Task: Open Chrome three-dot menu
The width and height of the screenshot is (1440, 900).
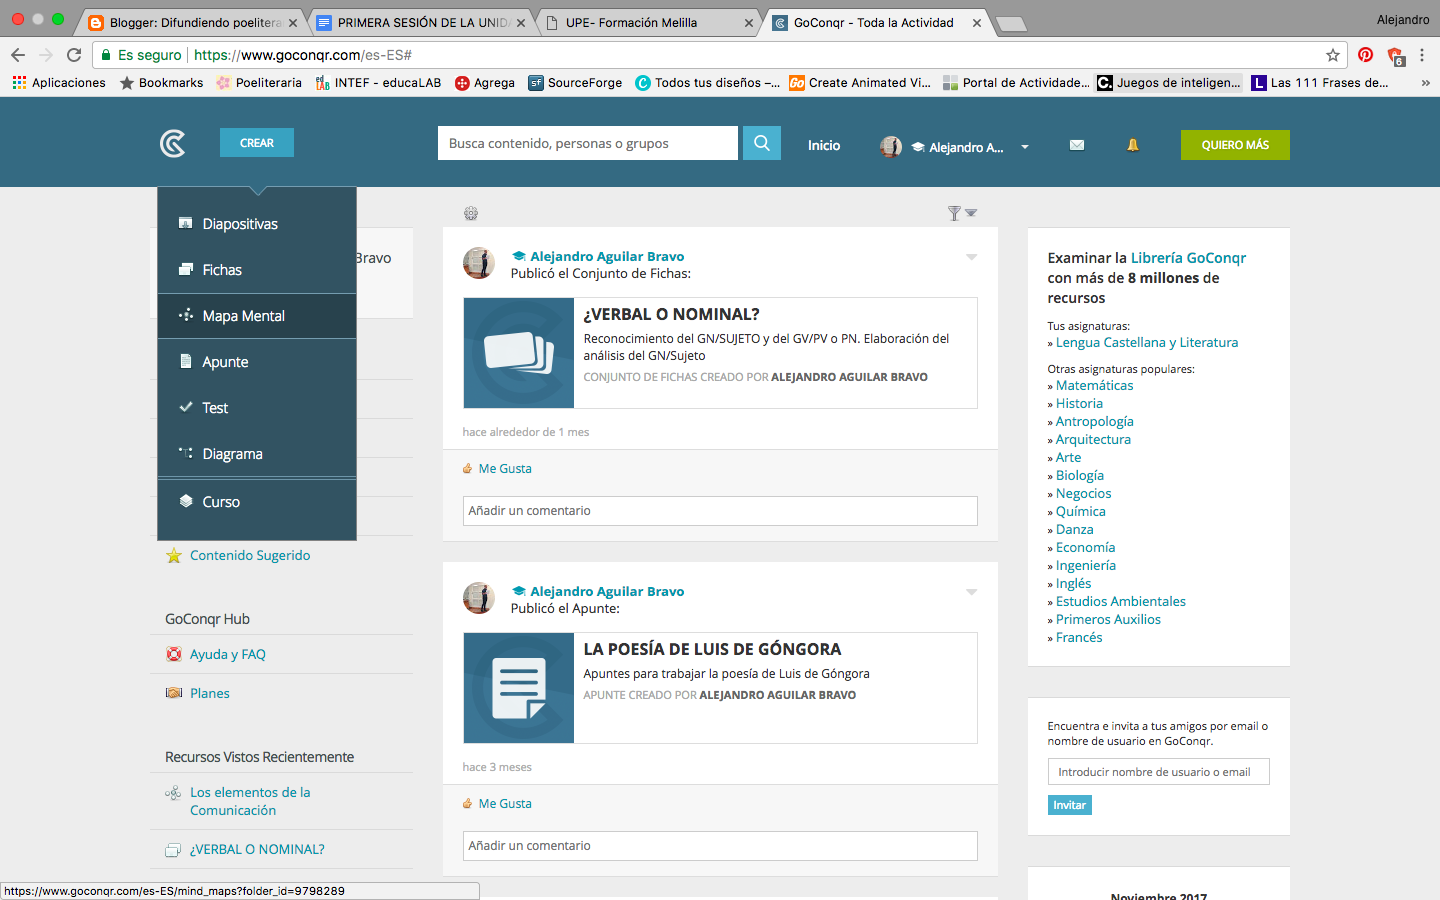Action: (x=1422, y=55)
